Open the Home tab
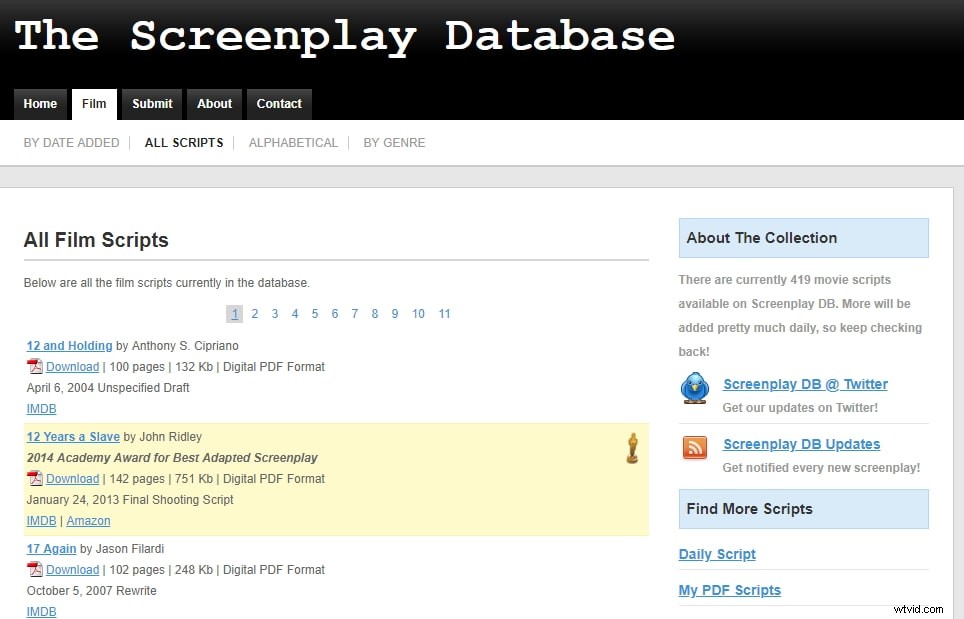Viewport: 964px width, 619px height. coord(40,104)
